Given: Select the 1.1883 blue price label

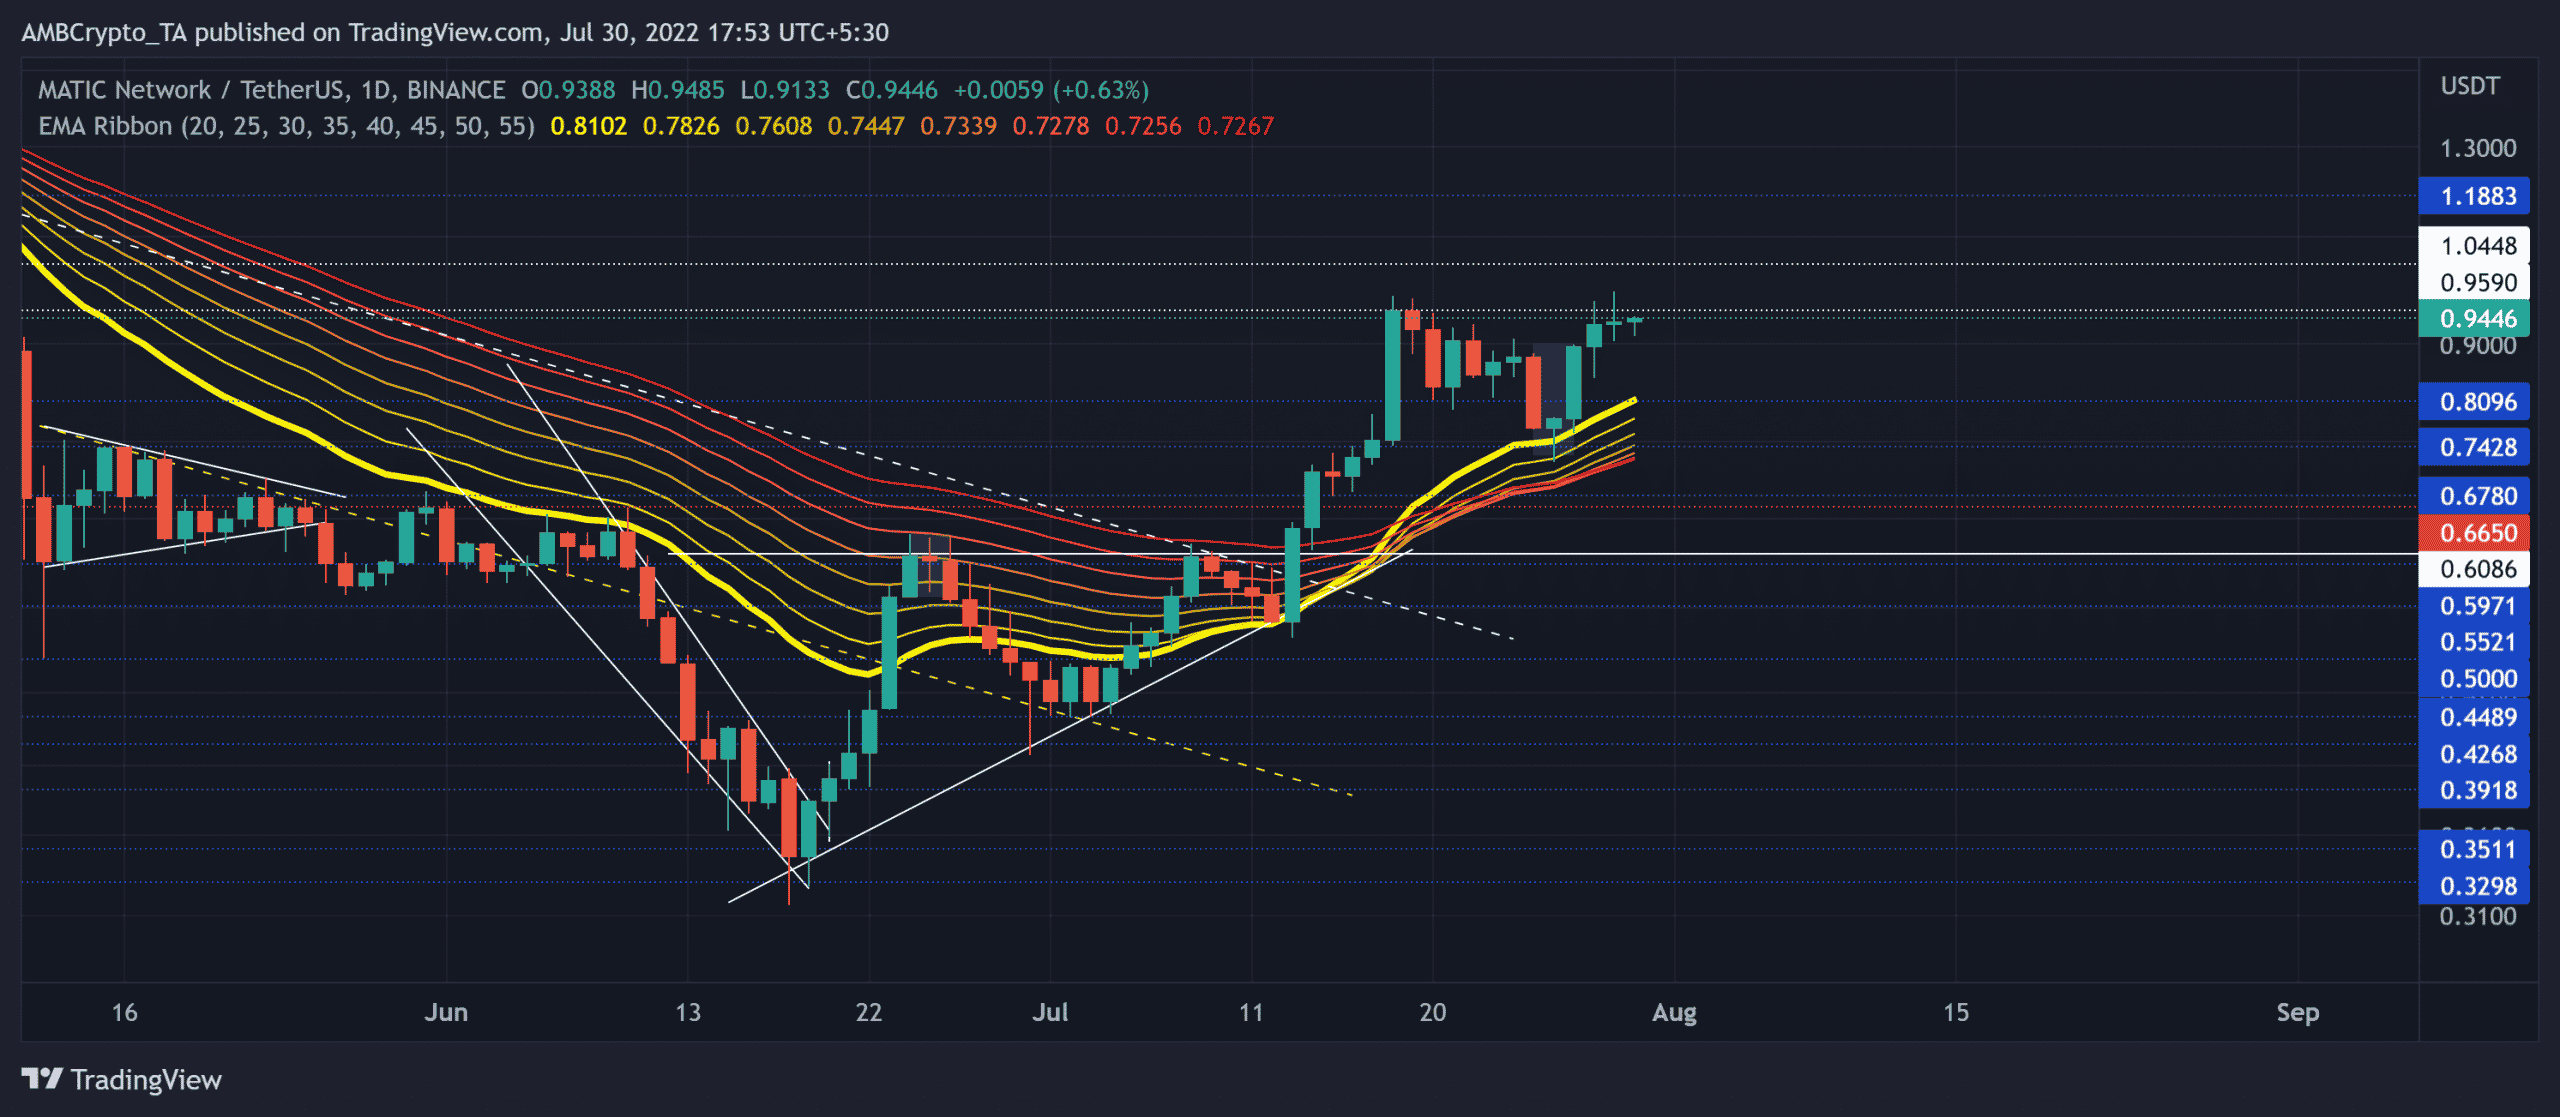Looking at the screenshot, I should tap(2475, 196).
